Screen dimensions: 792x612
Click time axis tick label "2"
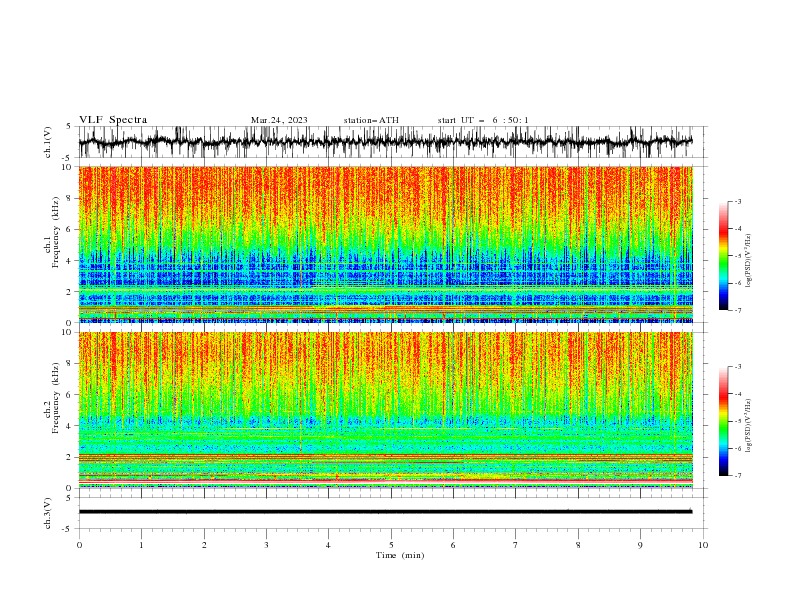coord(204,545)
